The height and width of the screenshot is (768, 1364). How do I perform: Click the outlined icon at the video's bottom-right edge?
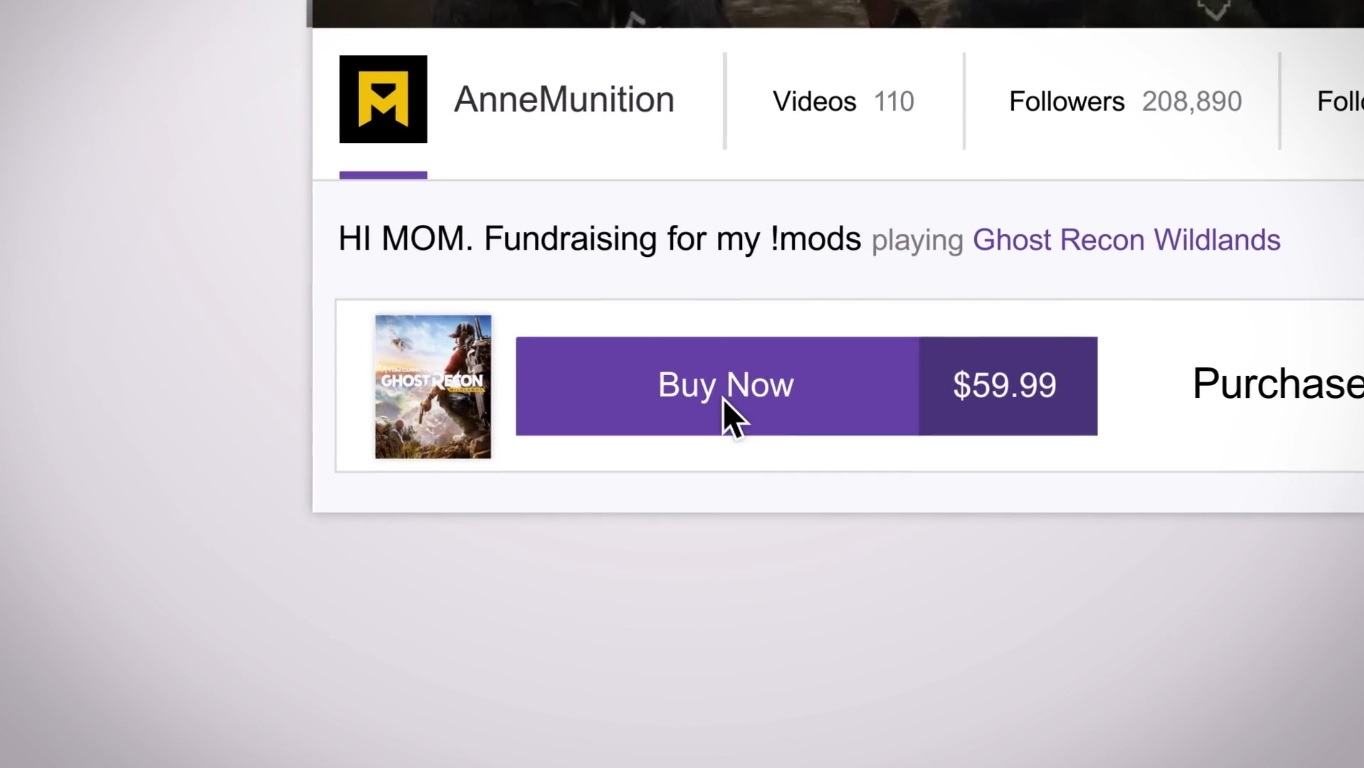pos(1213,10)
